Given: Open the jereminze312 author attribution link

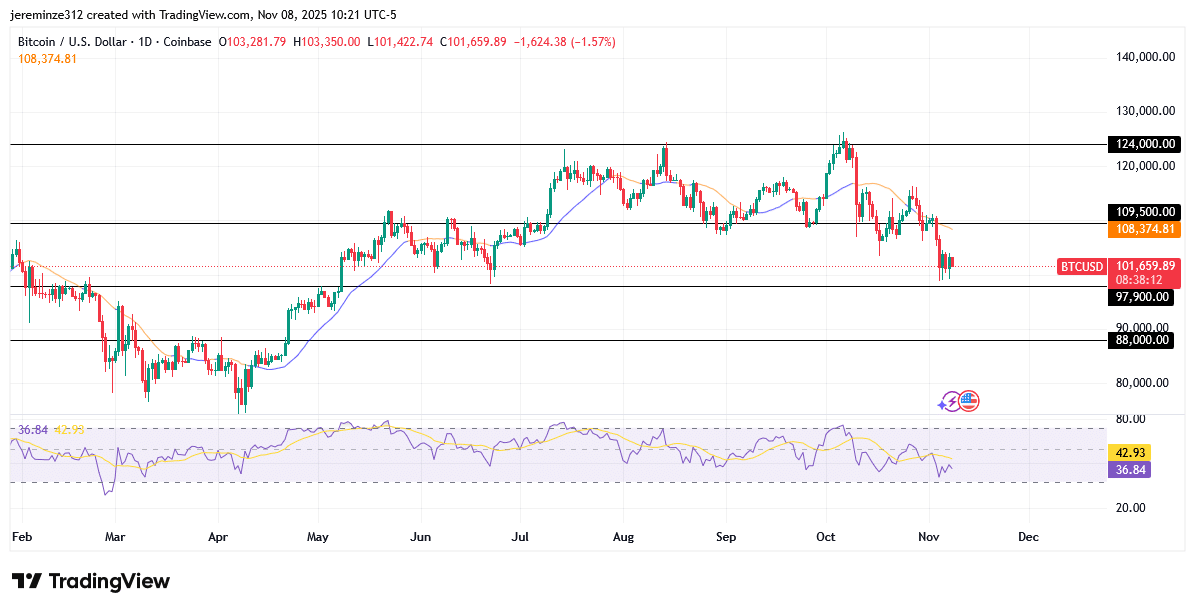Looking at the screenshot, I should click(x=45, y=14).
